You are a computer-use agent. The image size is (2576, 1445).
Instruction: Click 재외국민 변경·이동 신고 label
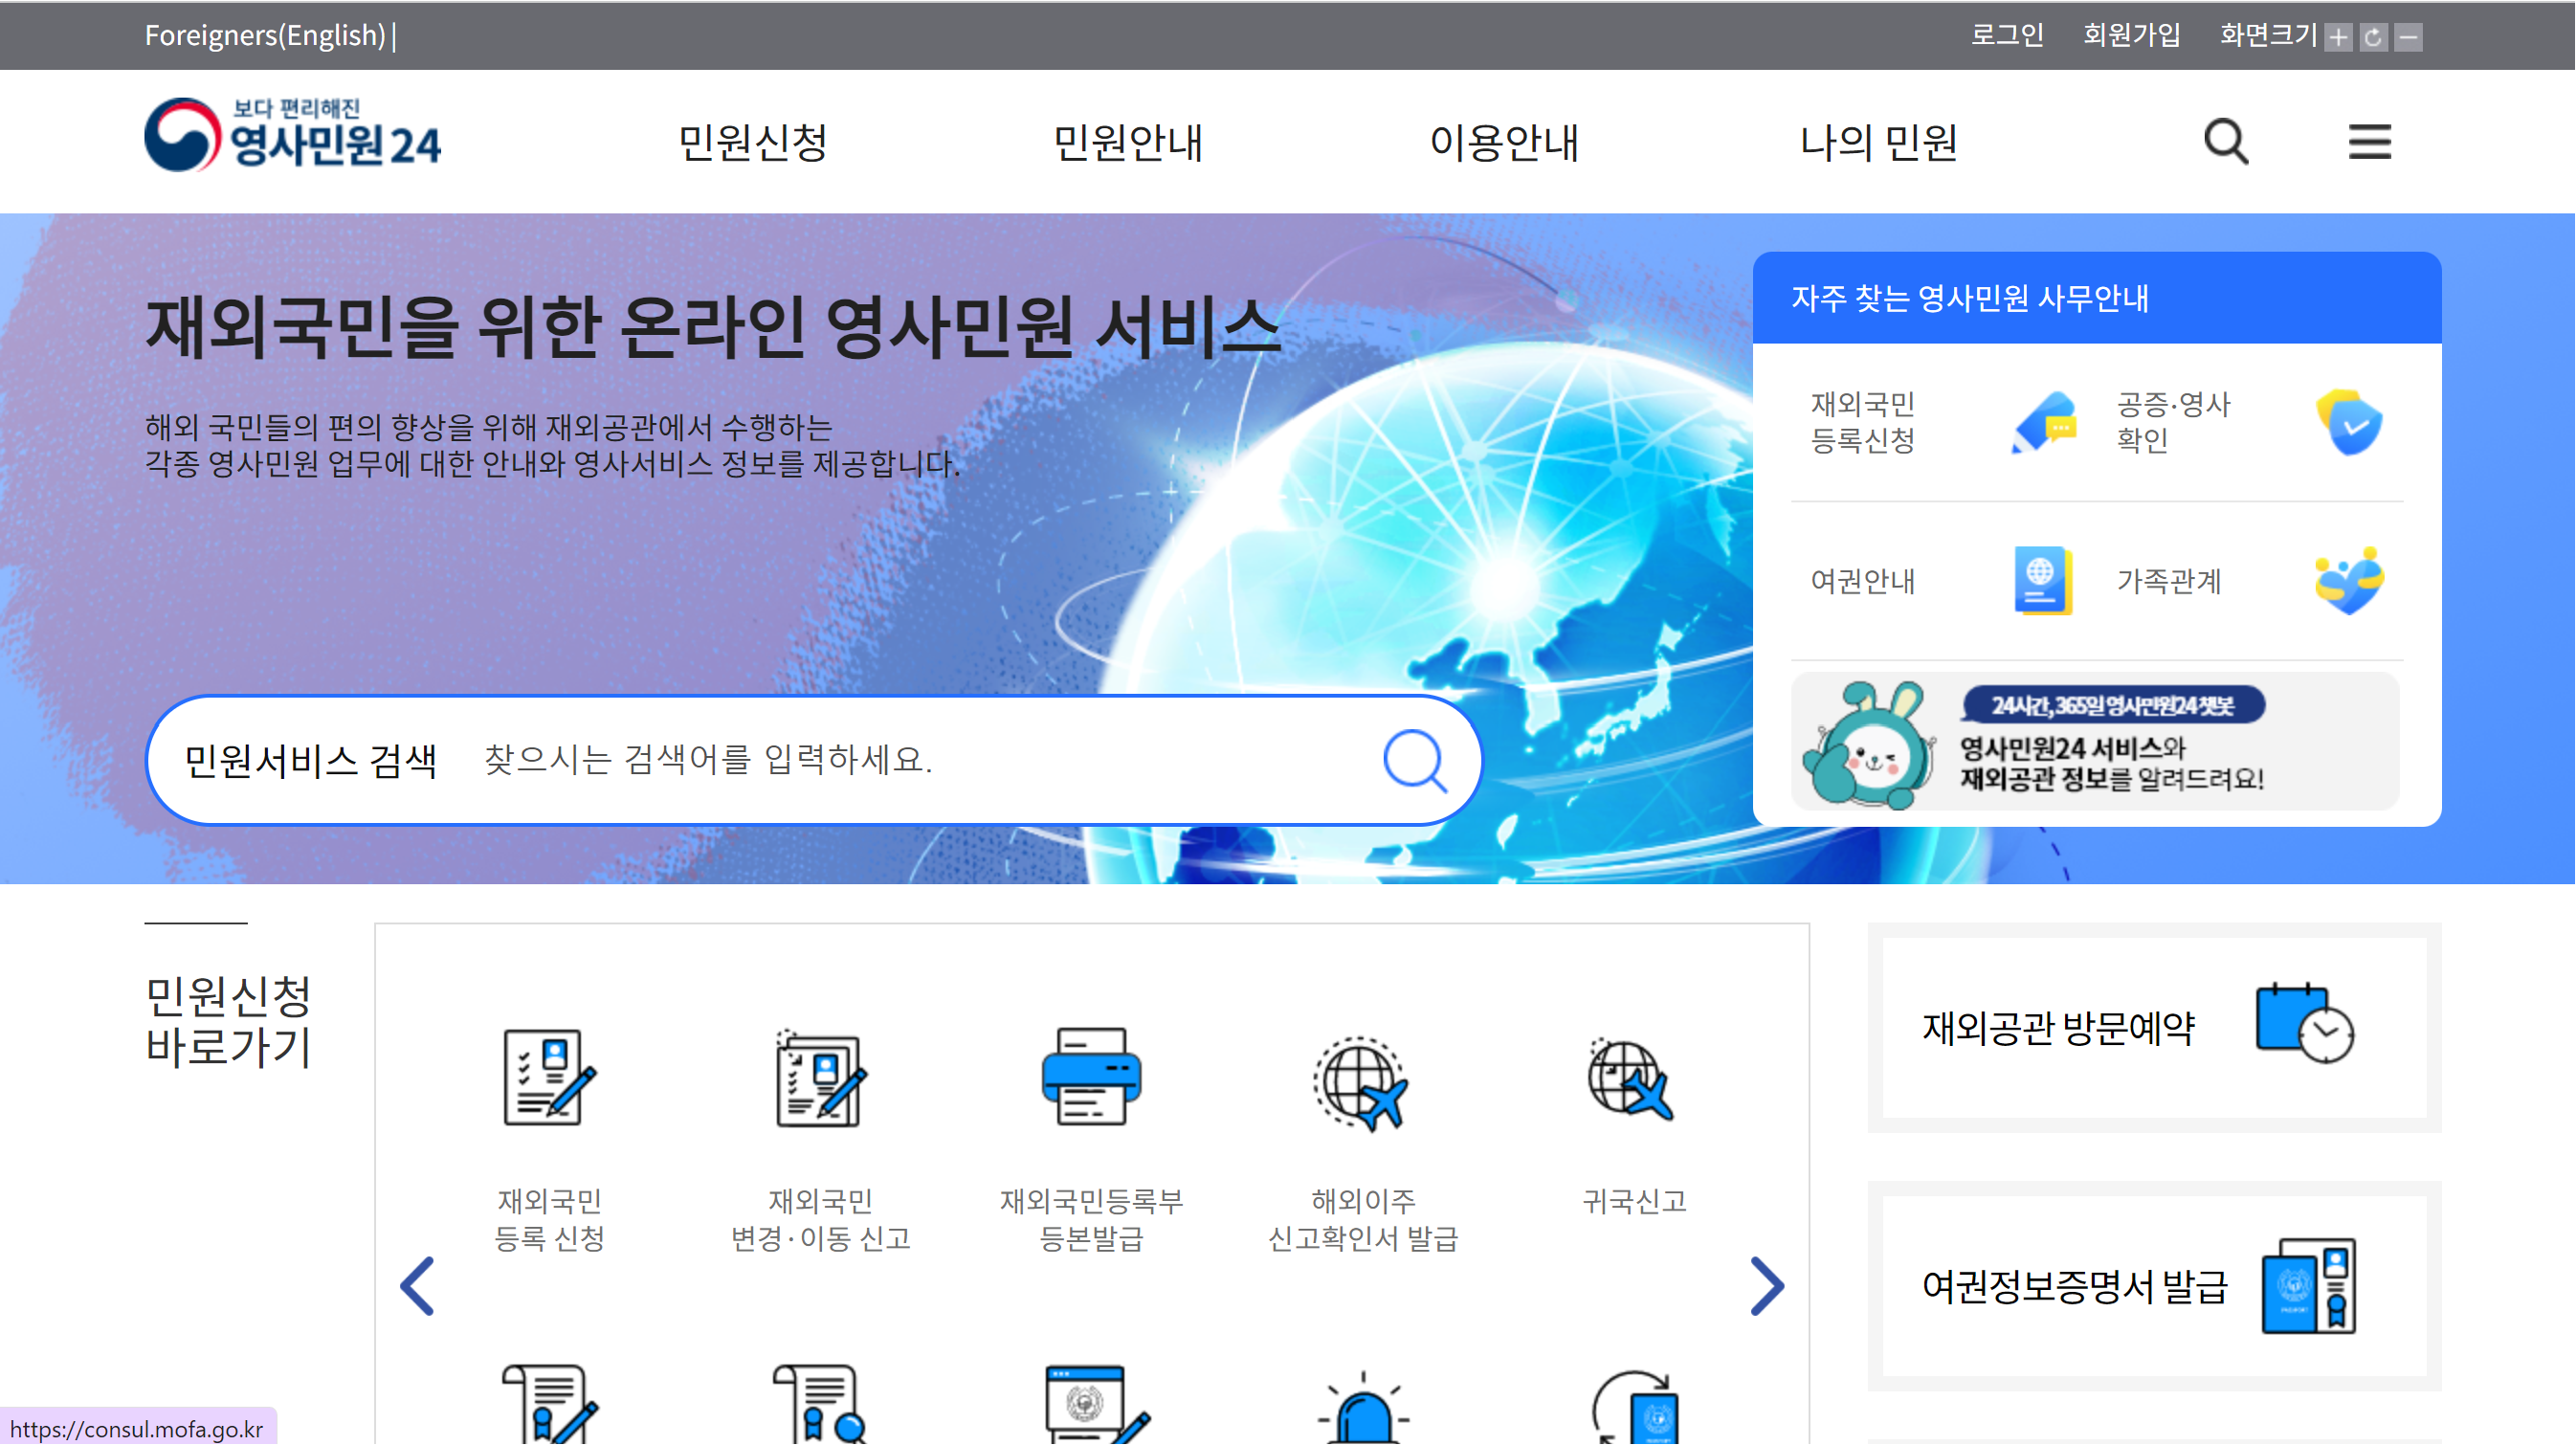[x=821, y=1220]
